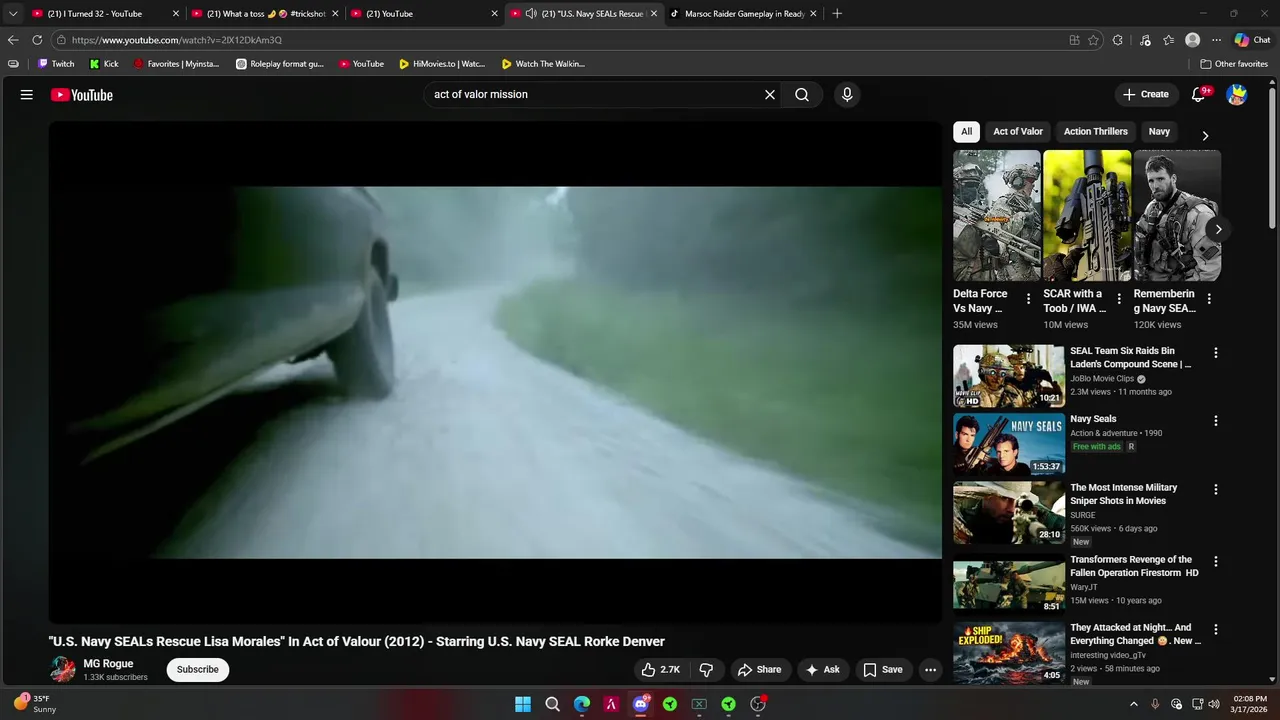Open the Kick bookmark
1280x720 pixels.
(x=104, y=64)
